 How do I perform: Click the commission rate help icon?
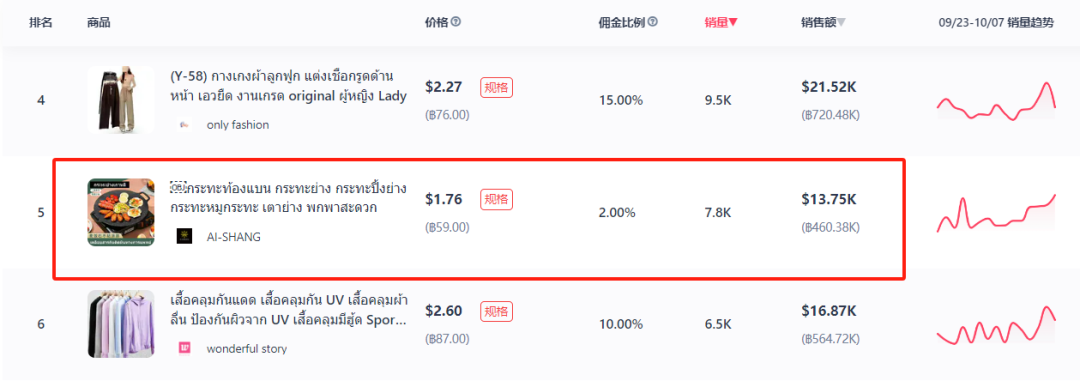pos(653,22)
